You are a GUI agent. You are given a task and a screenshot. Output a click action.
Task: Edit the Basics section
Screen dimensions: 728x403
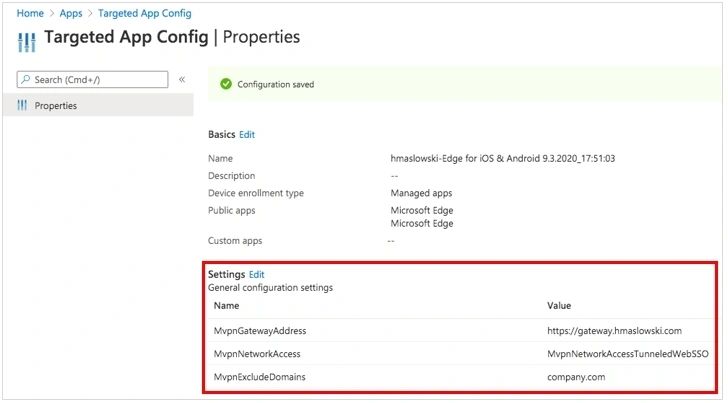click(x=247, y=135)
